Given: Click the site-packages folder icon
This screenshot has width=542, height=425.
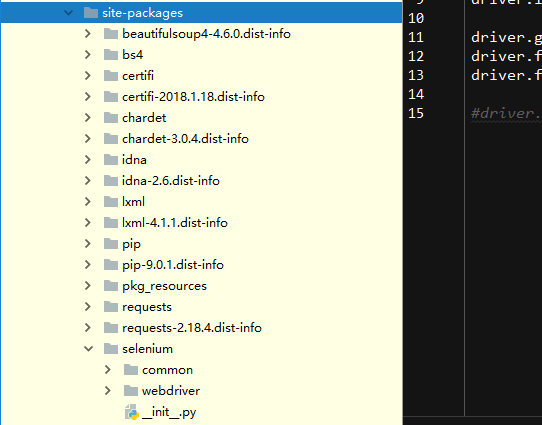Looking at the screenshot, I should pyautogui.click(x=91, y=13).
